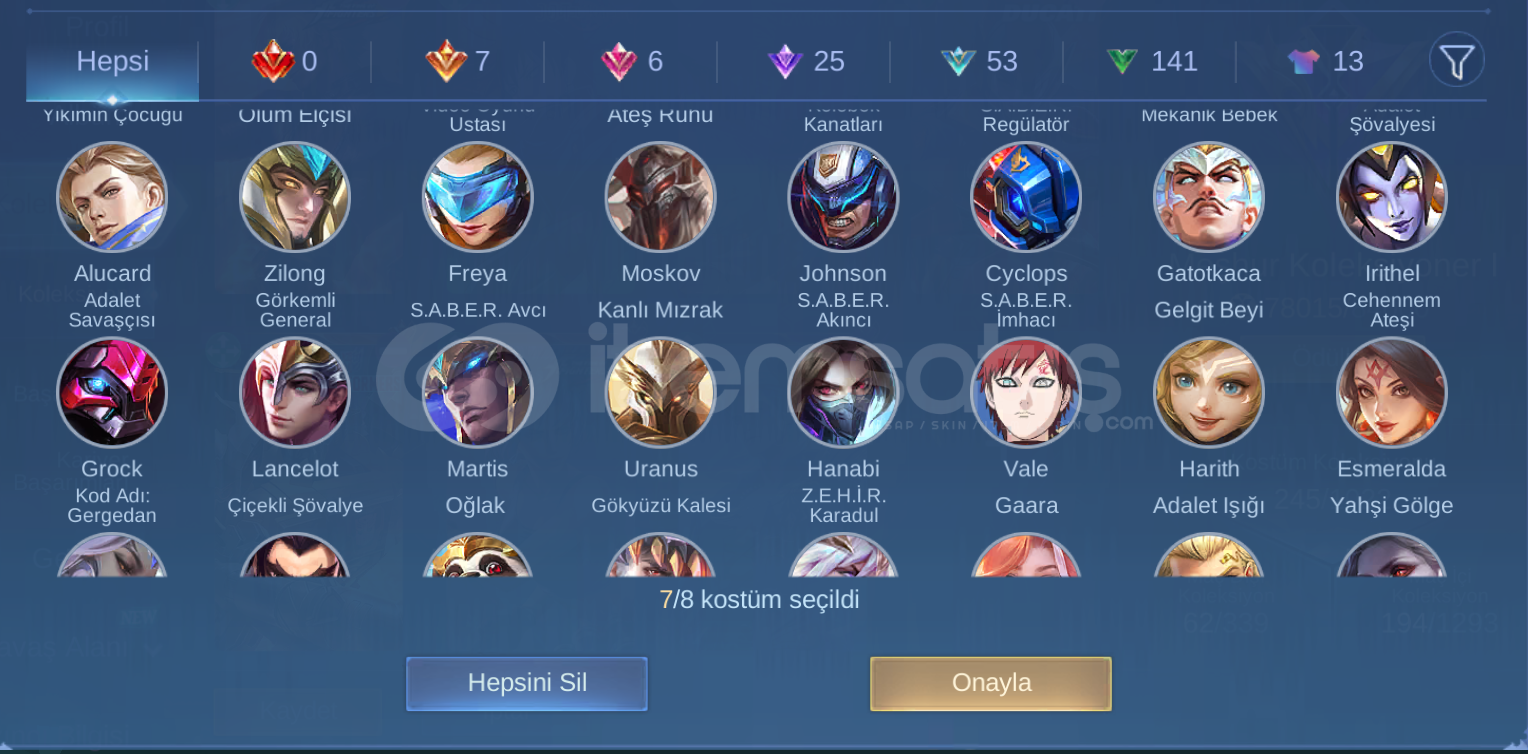Select Moskov's Kanlı Mızrak portrait
Screen dimensions: 1528x754
tap(660, 197)
